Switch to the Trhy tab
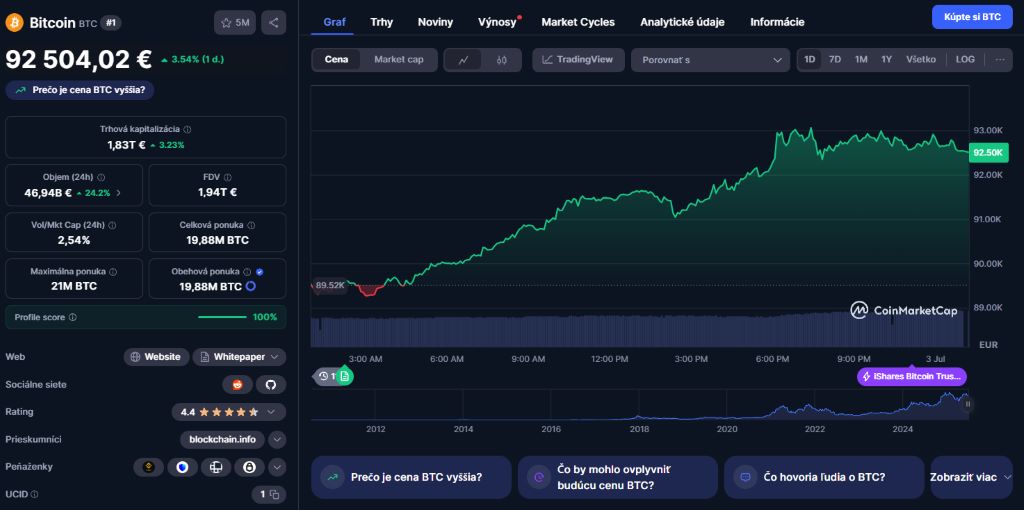Image resolution: width=1024 pixels, height=510 pixels. [x=381, y=22]
